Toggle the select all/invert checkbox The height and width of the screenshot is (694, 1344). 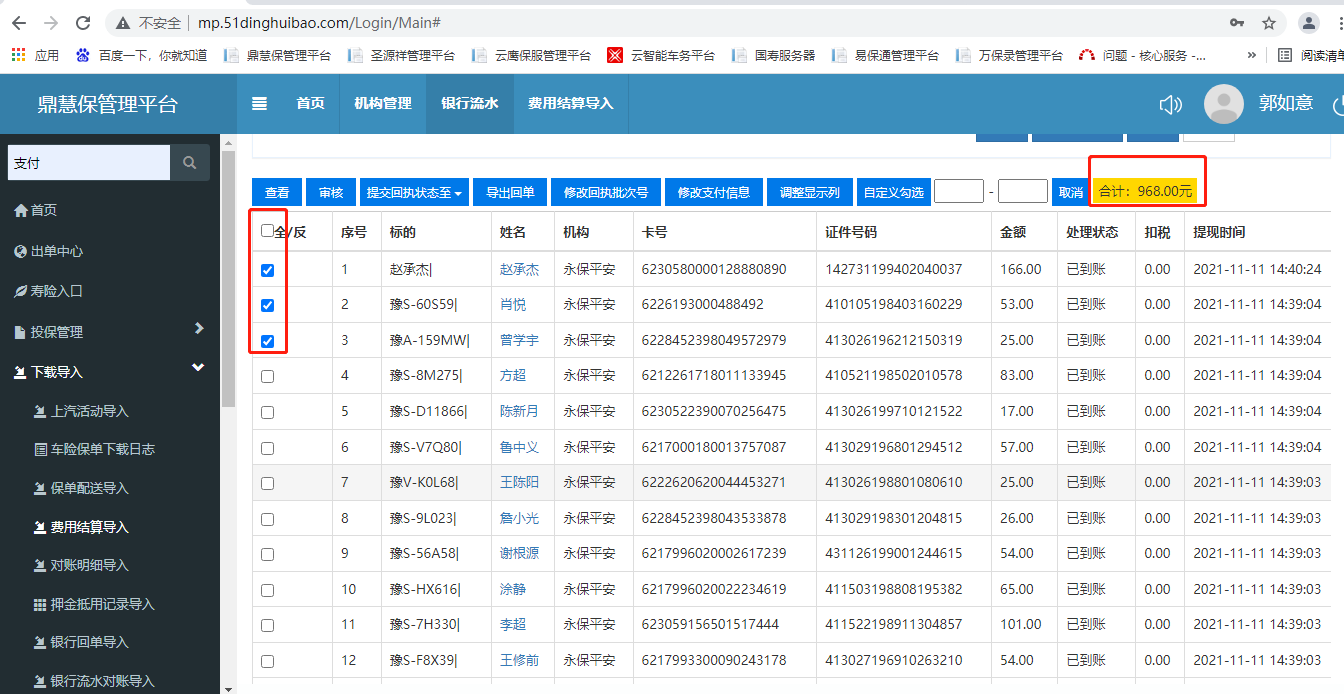coord(267,231)
